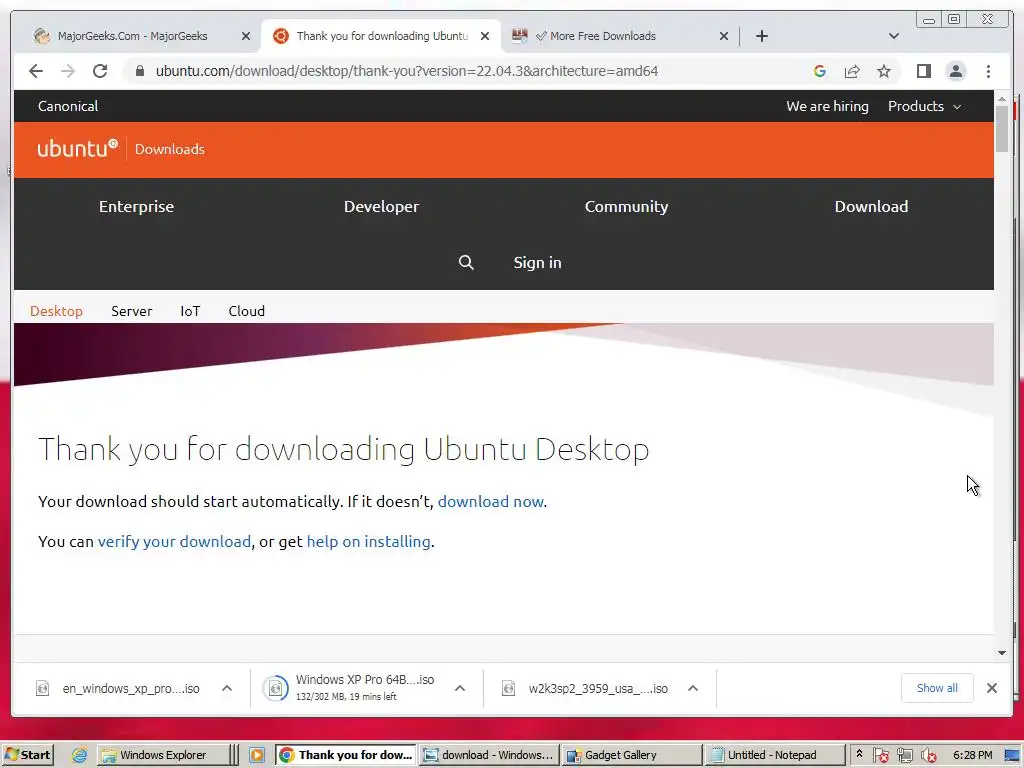Click Action Center flag tray icon
Viewport: 1024px width, 768px height.
(880, 756)
